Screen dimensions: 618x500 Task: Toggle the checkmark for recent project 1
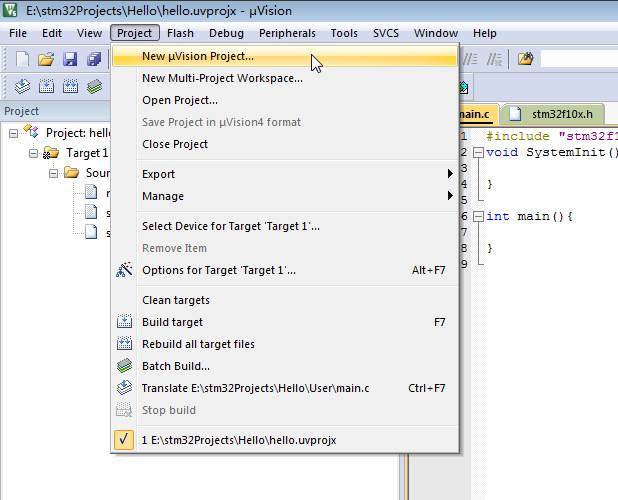(x=124, y=440)
